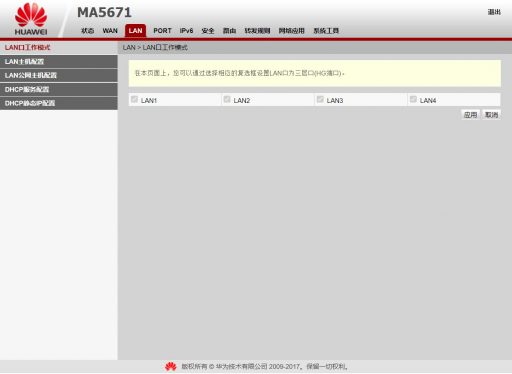Click the small Huawei logo in footer
512x374 pixels.
pos(171,367)
